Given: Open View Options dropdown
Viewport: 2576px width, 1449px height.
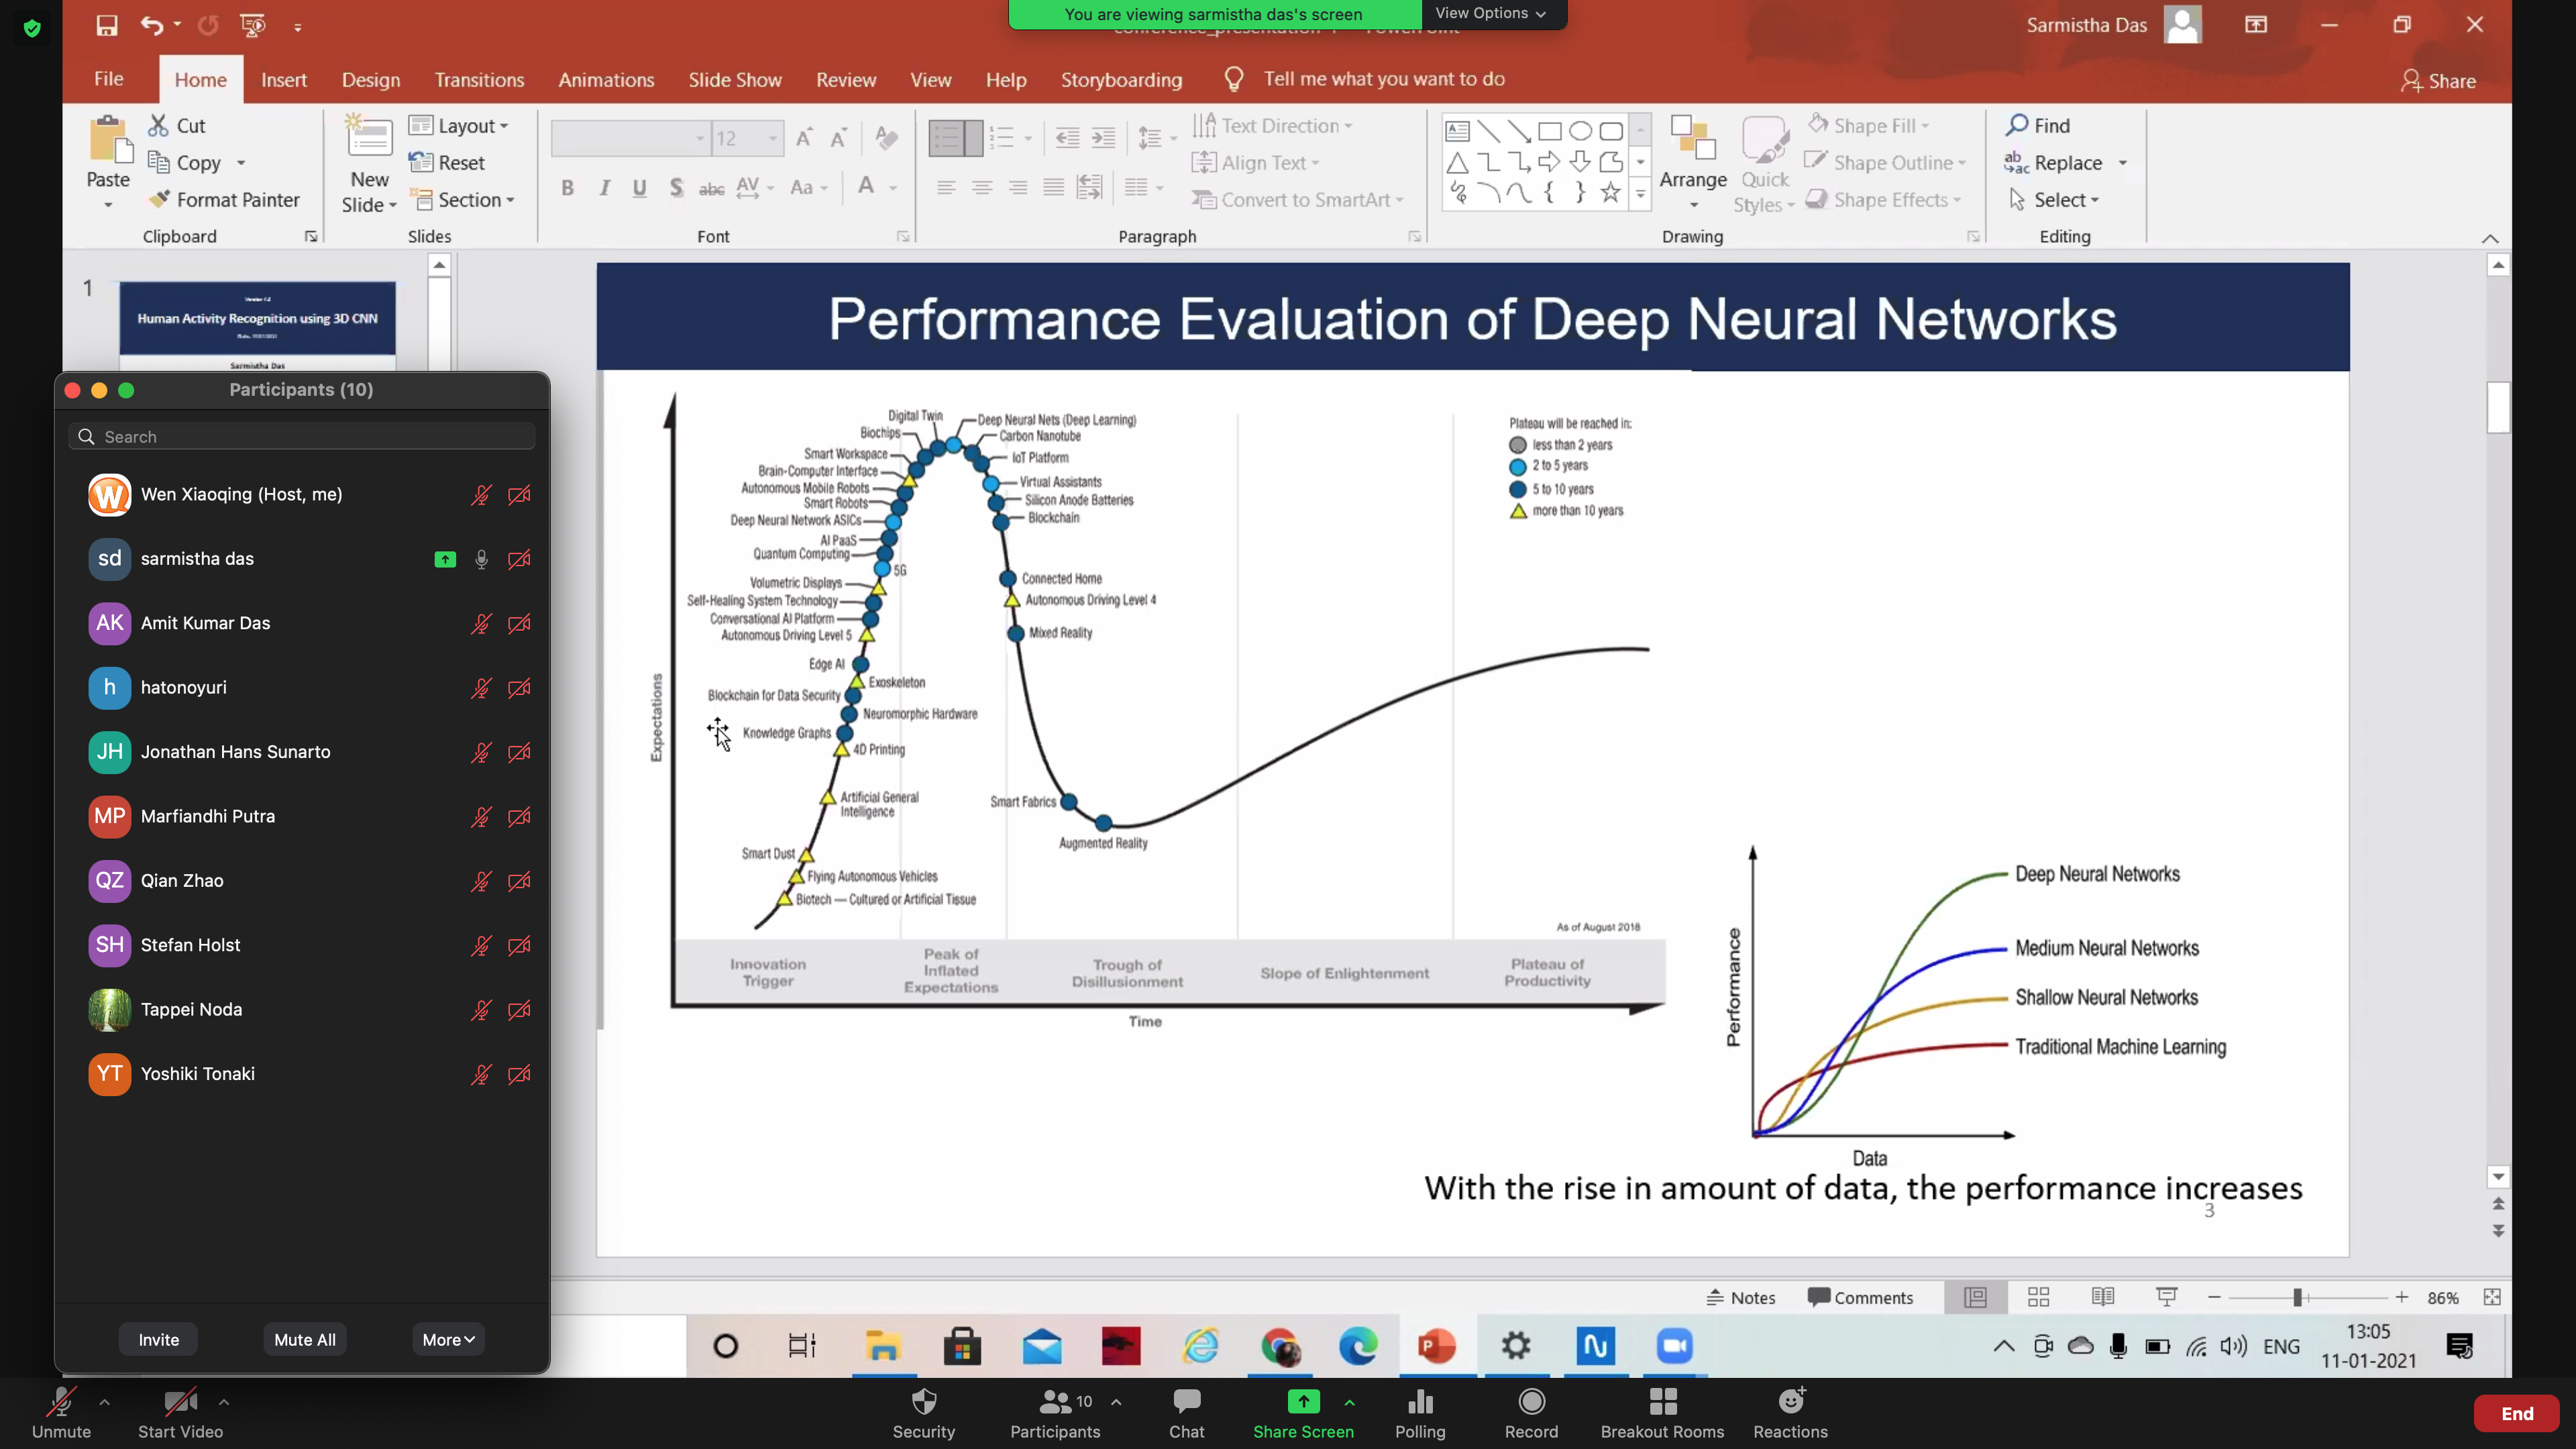Looking at the screenshot, I should click(x=1490, y=13).
